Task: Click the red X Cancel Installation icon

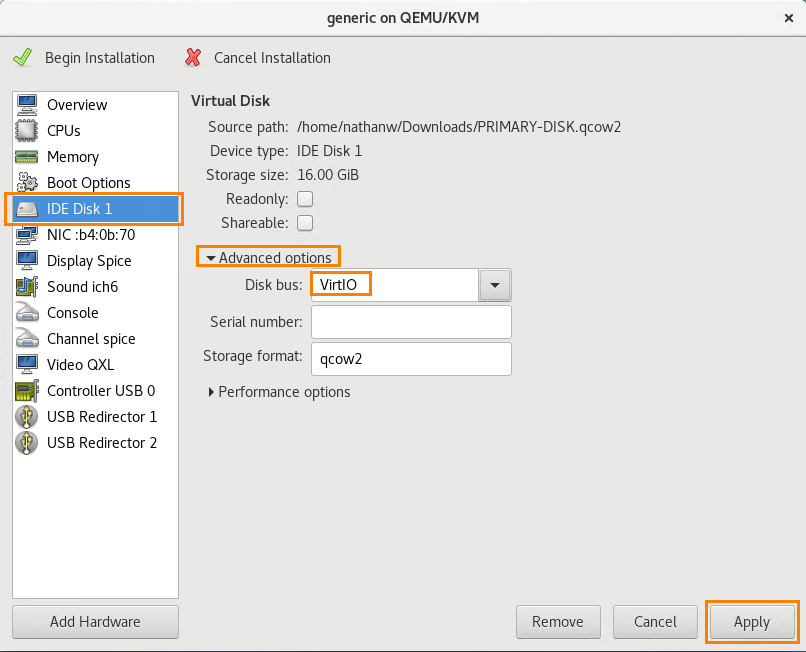Action: point(193,58)
